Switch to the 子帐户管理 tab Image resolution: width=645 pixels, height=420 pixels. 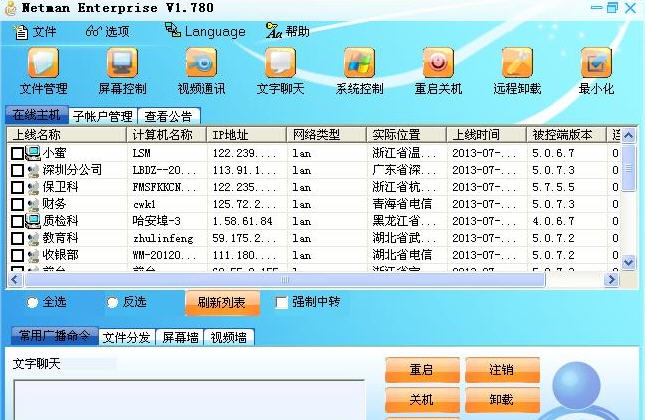click(x=103, y=116)
